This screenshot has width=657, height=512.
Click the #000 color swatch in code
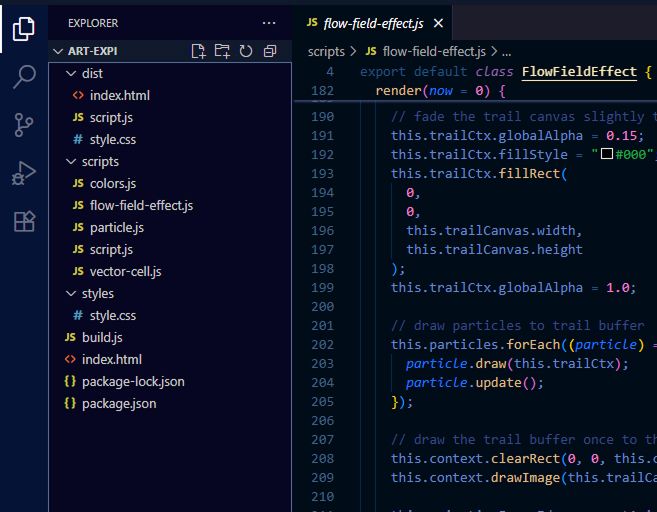(606, 154)
